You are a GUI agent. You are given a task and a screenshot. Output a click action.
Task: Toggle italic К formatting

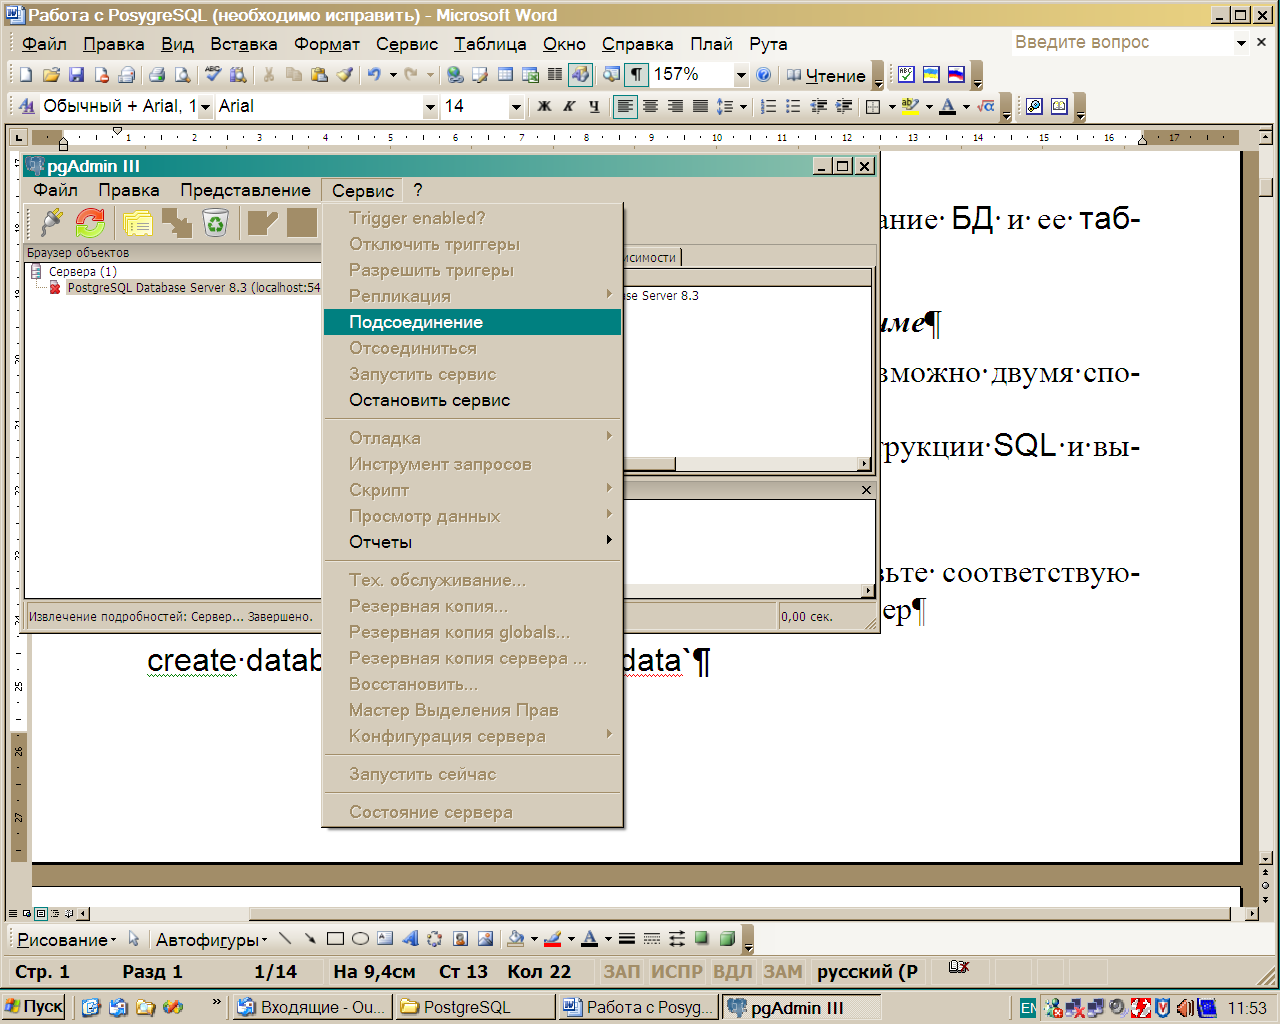coord(569,106)
